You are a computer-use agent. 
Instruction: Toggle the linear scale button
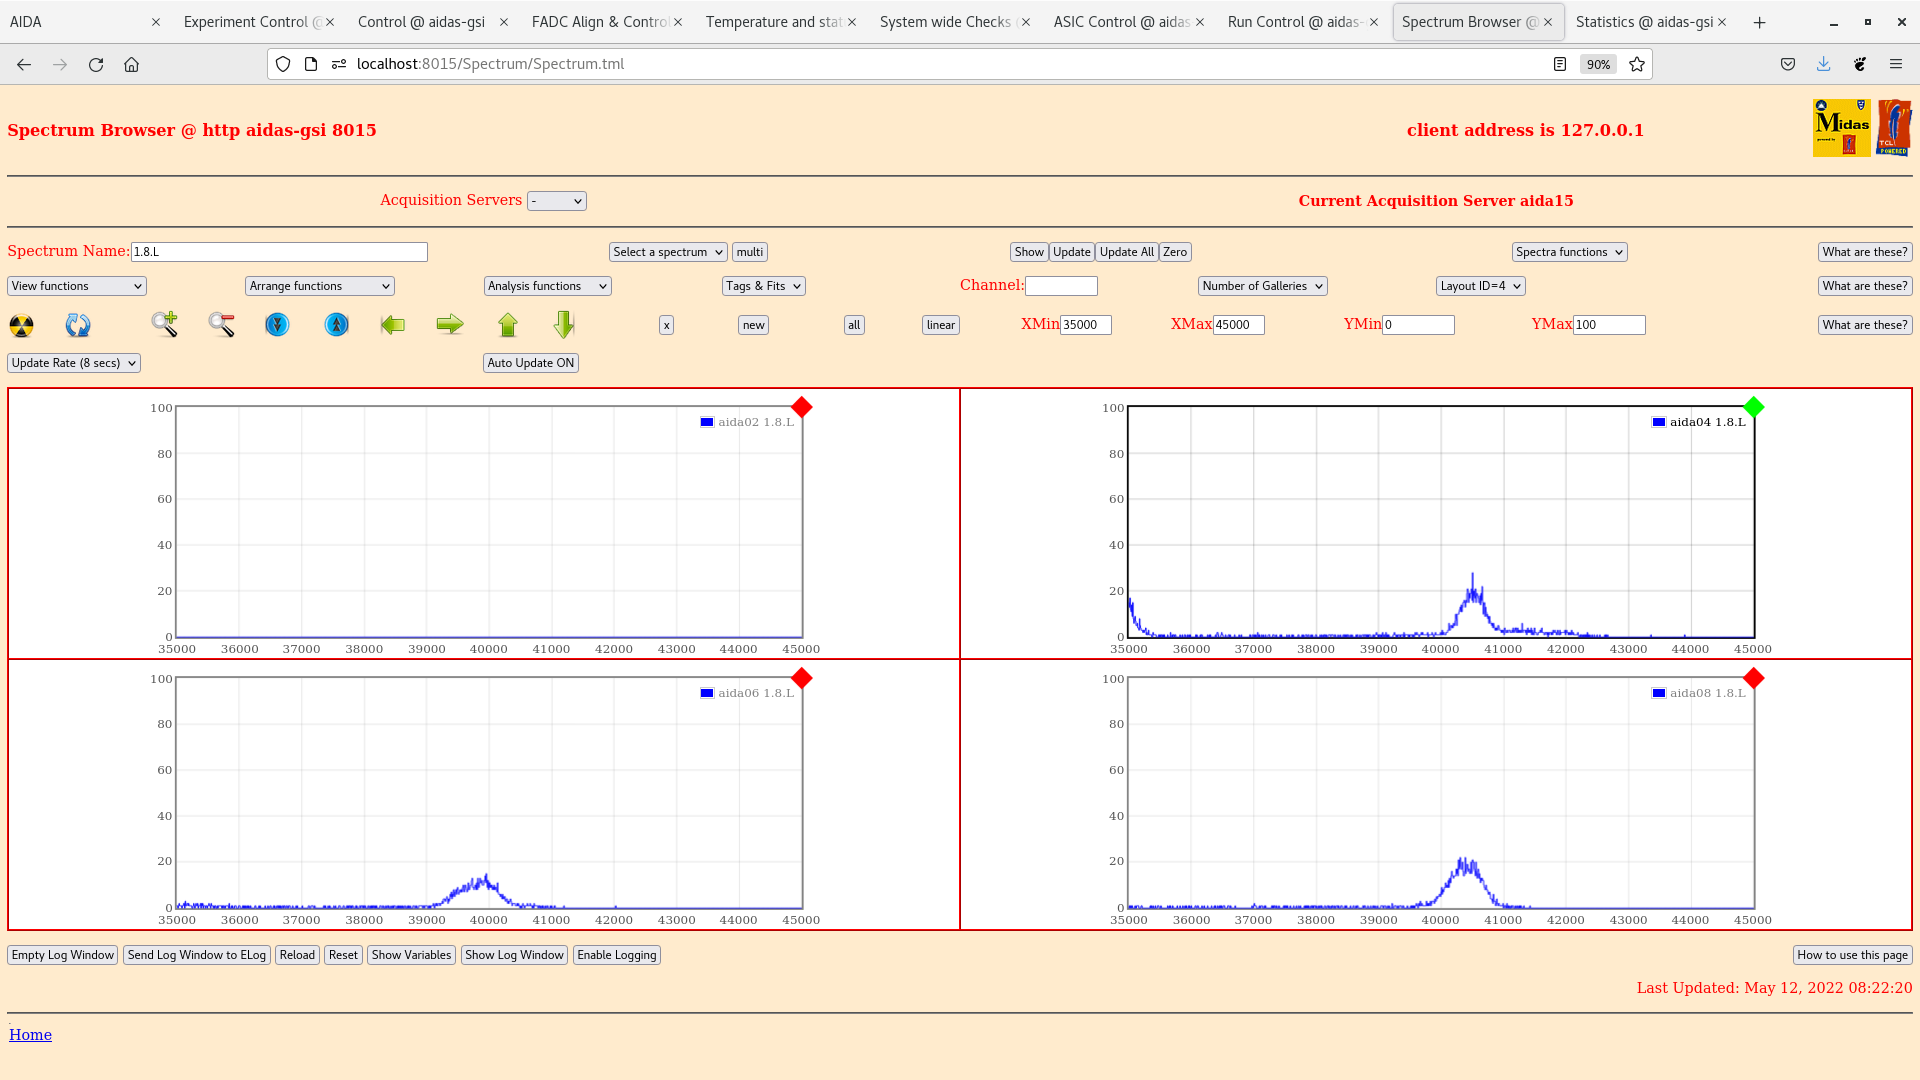940,325
